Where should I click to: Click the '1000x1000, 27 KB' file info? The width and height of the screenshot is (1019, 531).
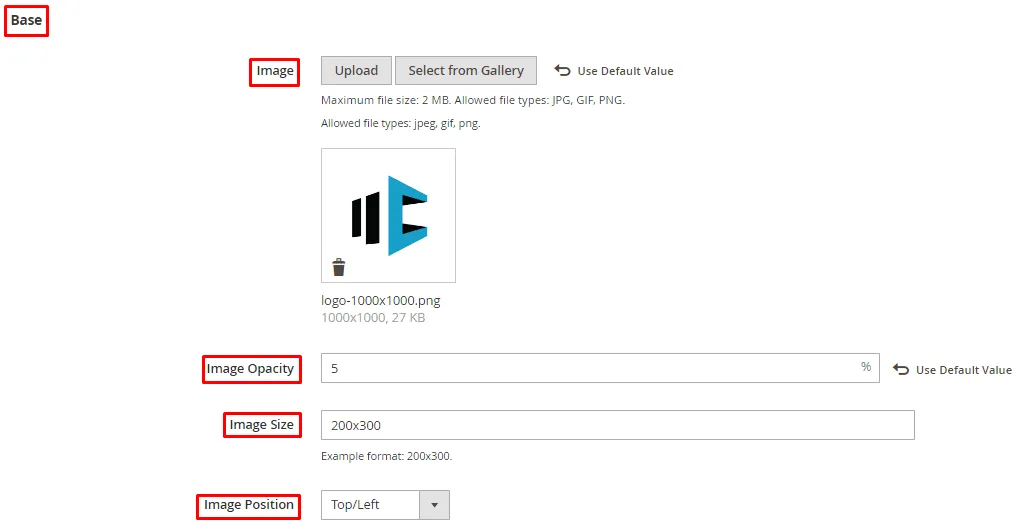(x=373, y=318)
